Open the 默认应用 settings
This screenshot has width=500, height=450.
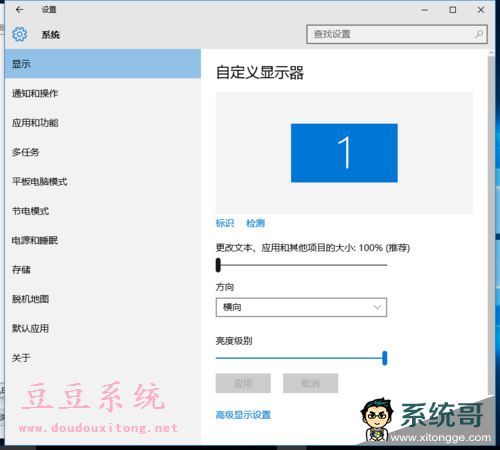pyautogui.click(x=103, y=328)
